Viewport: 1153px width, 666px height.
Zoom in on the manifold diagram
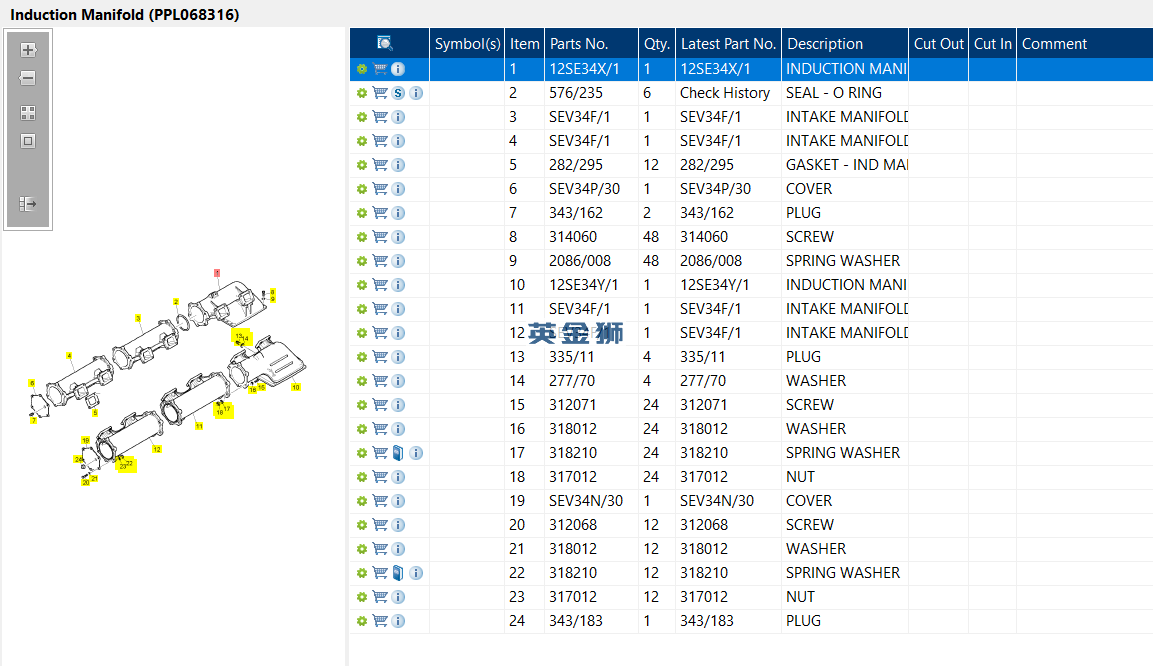(28, 50)
